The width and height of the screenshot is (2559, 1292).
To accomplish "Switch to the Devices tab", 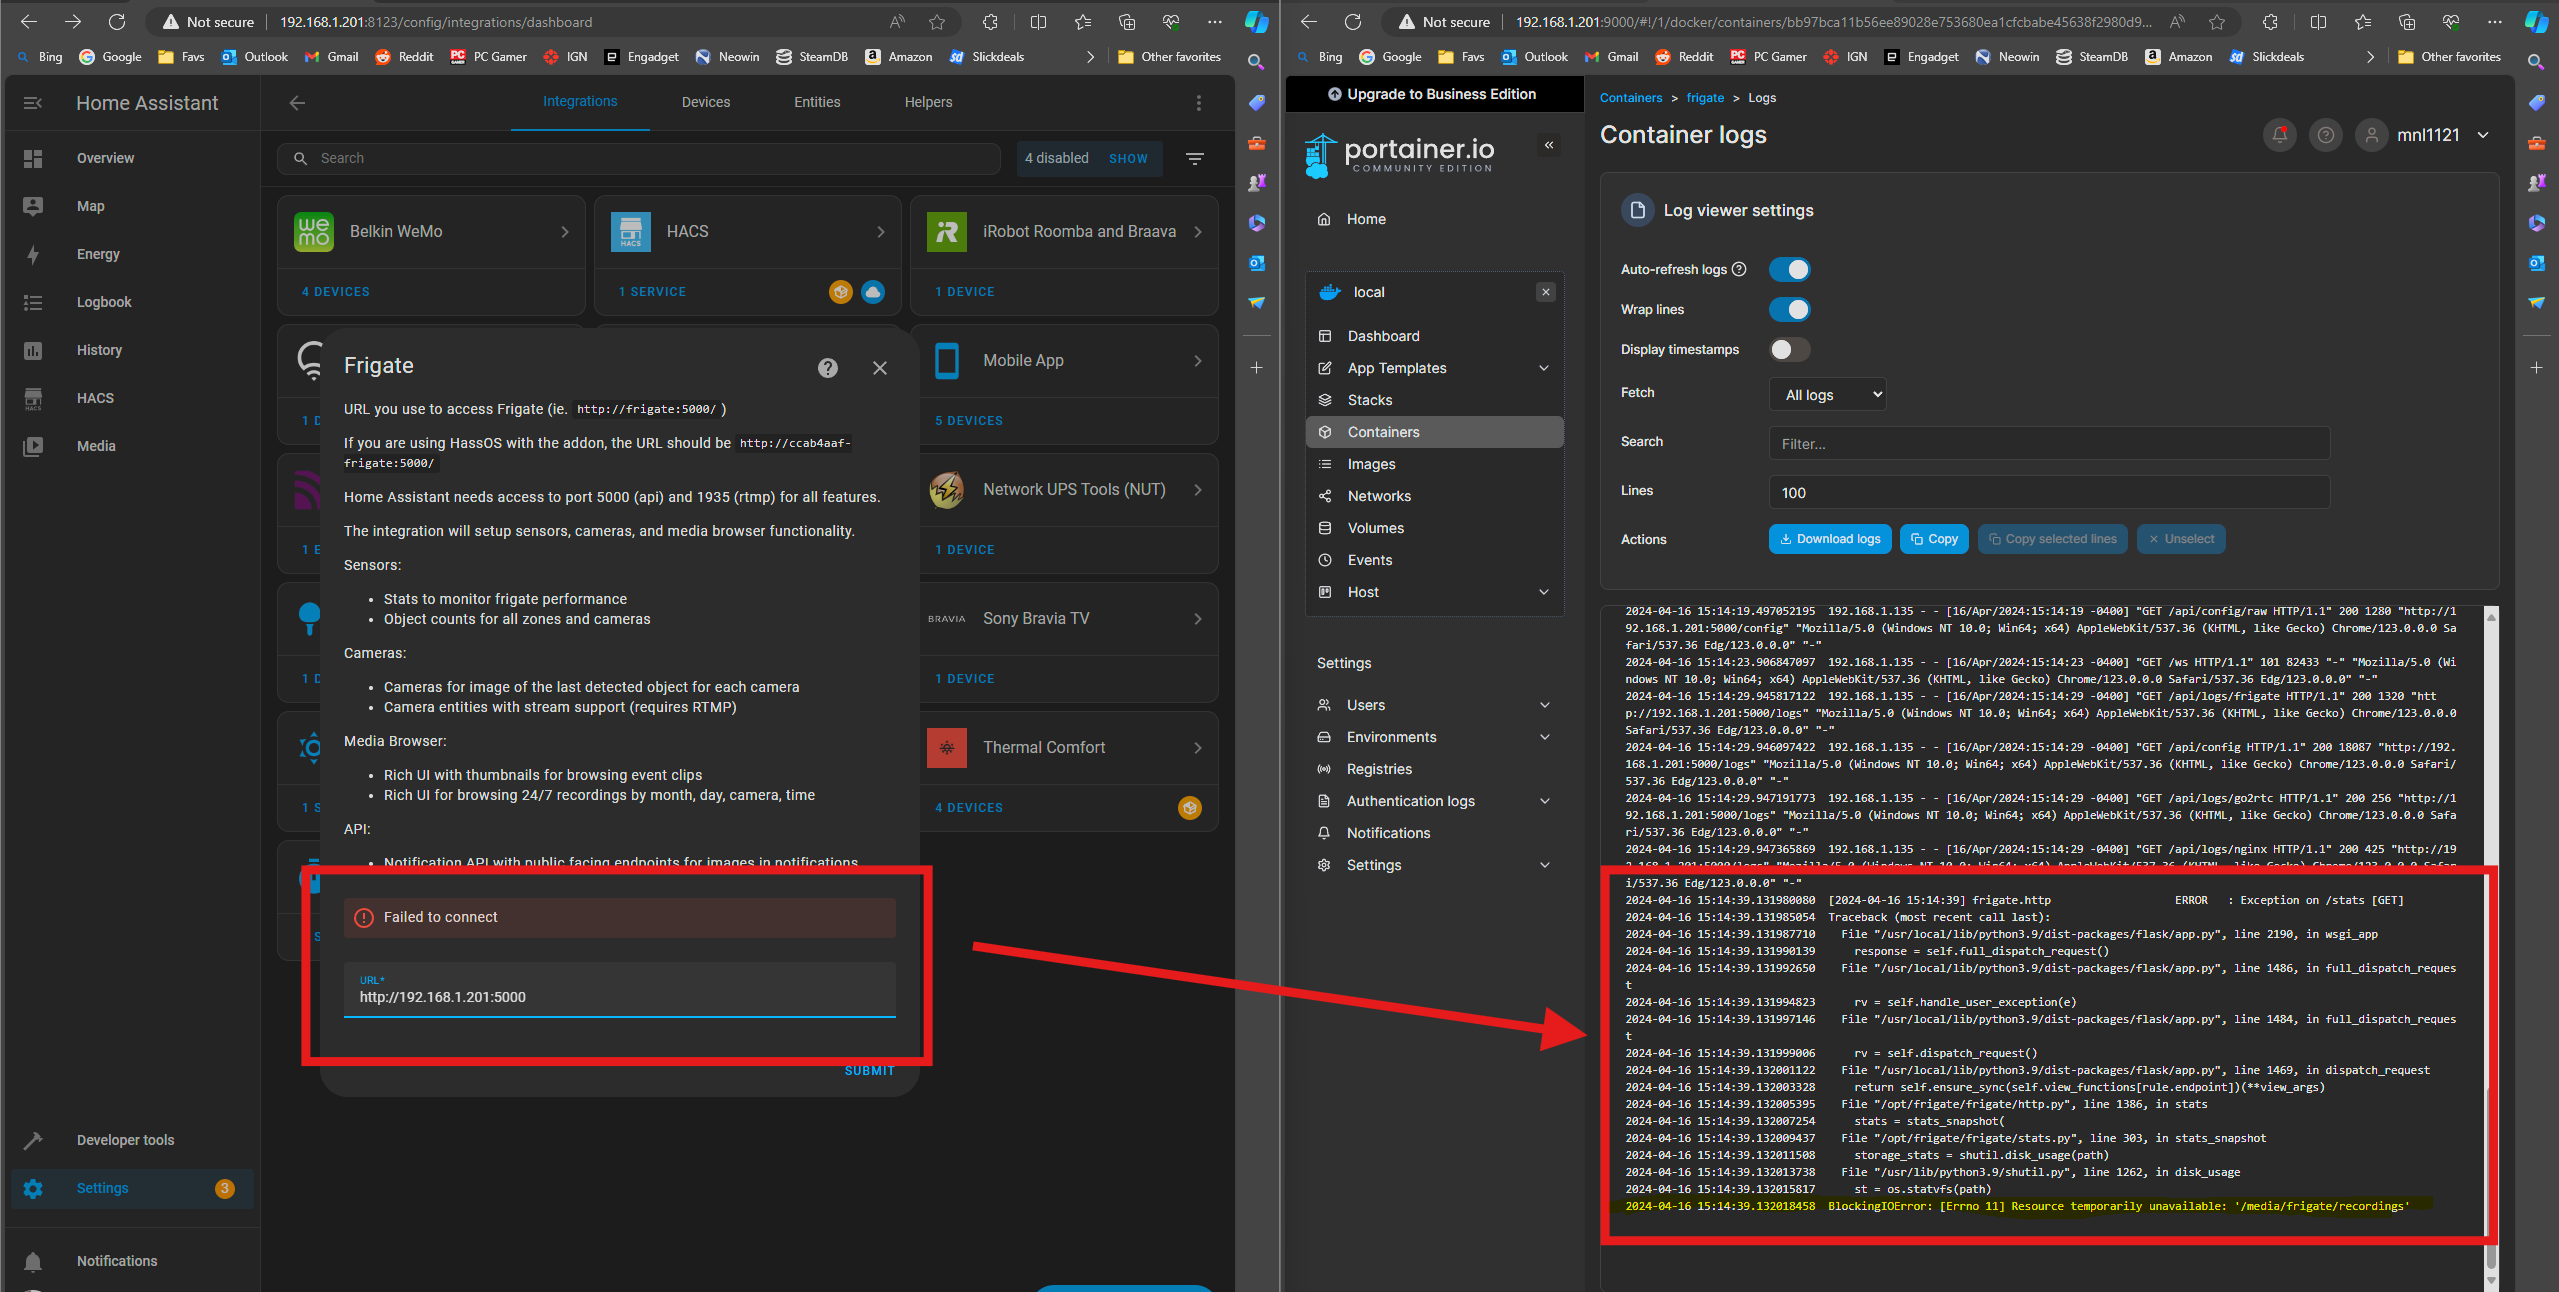I will [x=706, y=102].
